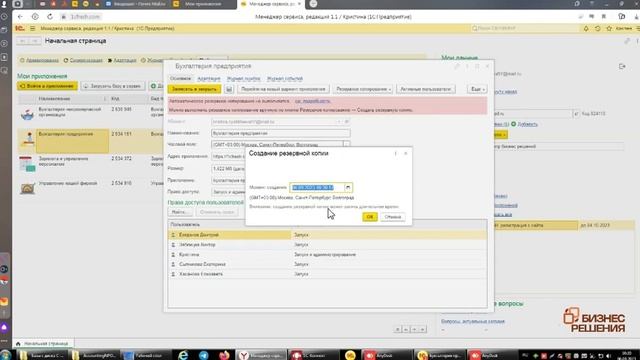The height and width of the screenshot is (360, 640).
Task: Open the history icon in 1C header
Action: pos(598,28)
